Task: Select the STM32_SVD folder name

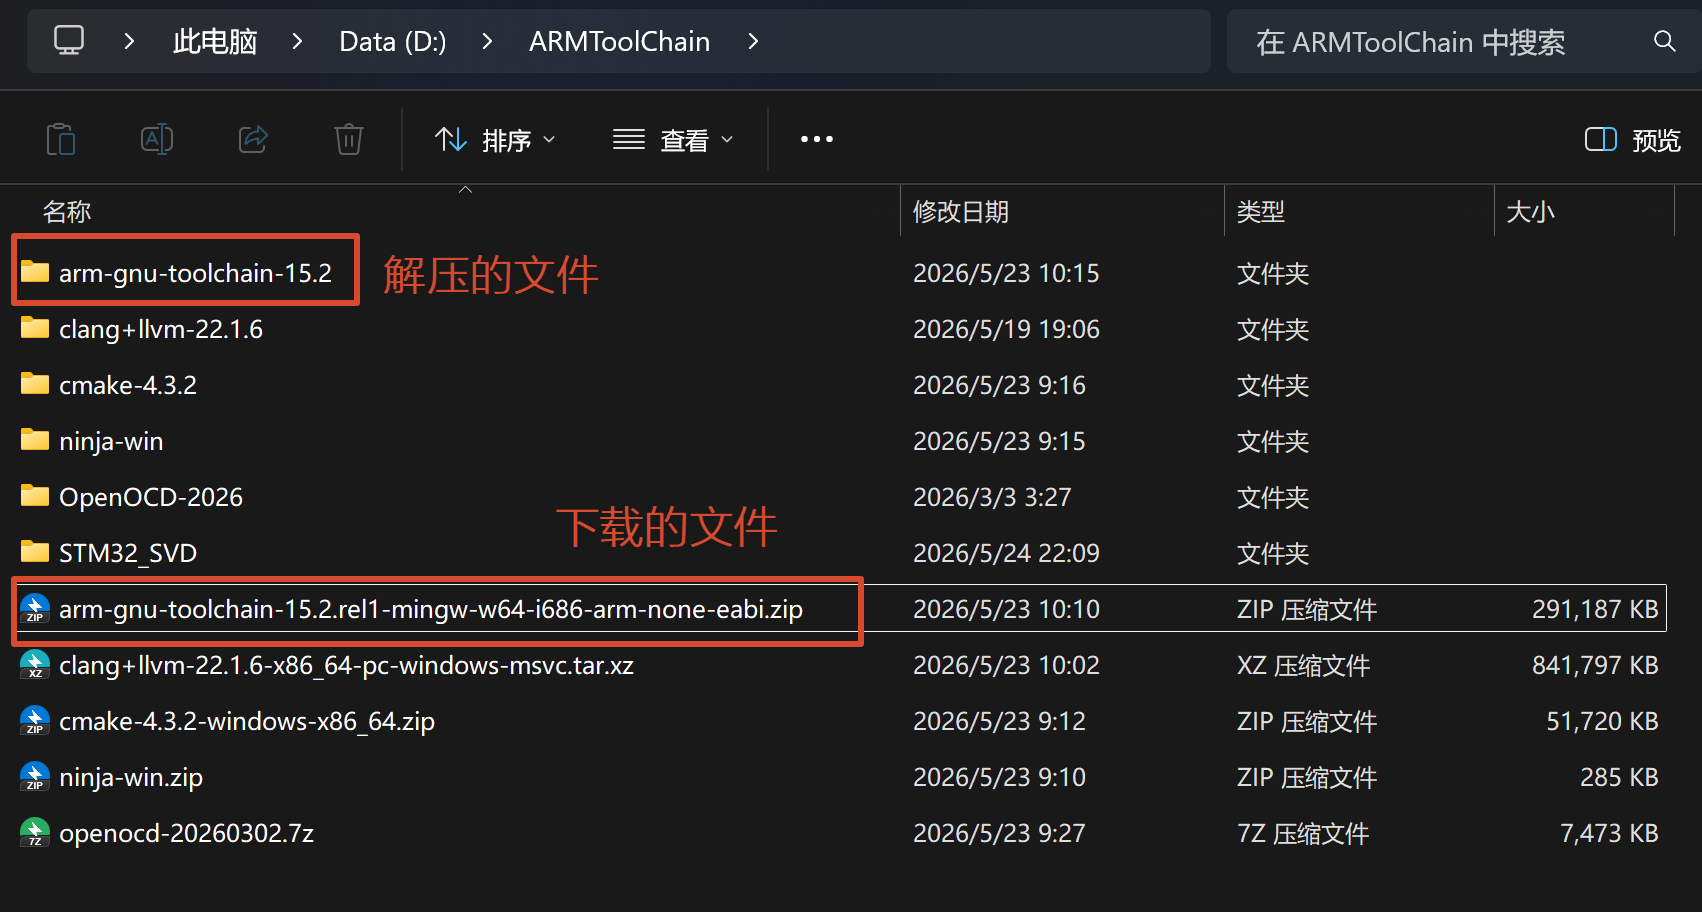Action: click(128, 553)
